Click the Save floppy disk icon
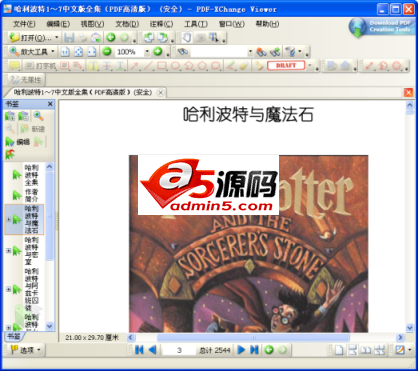Viewport: 418px width, 371px height. point(69,38)
